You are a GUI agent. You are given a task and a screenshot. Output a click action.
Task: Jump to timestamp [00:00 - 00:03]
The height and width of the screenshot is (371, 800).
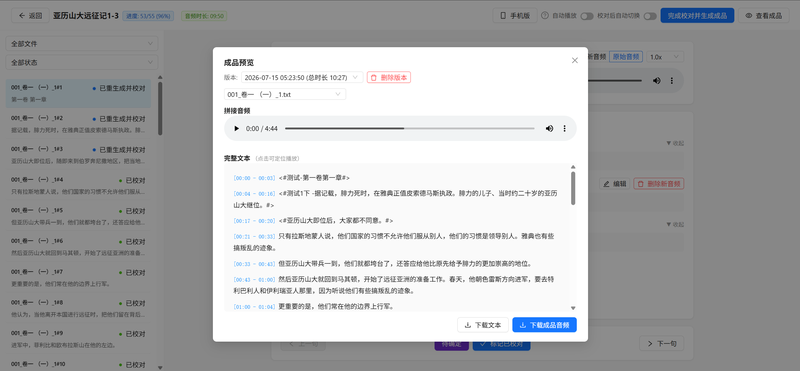click(254, 178)
